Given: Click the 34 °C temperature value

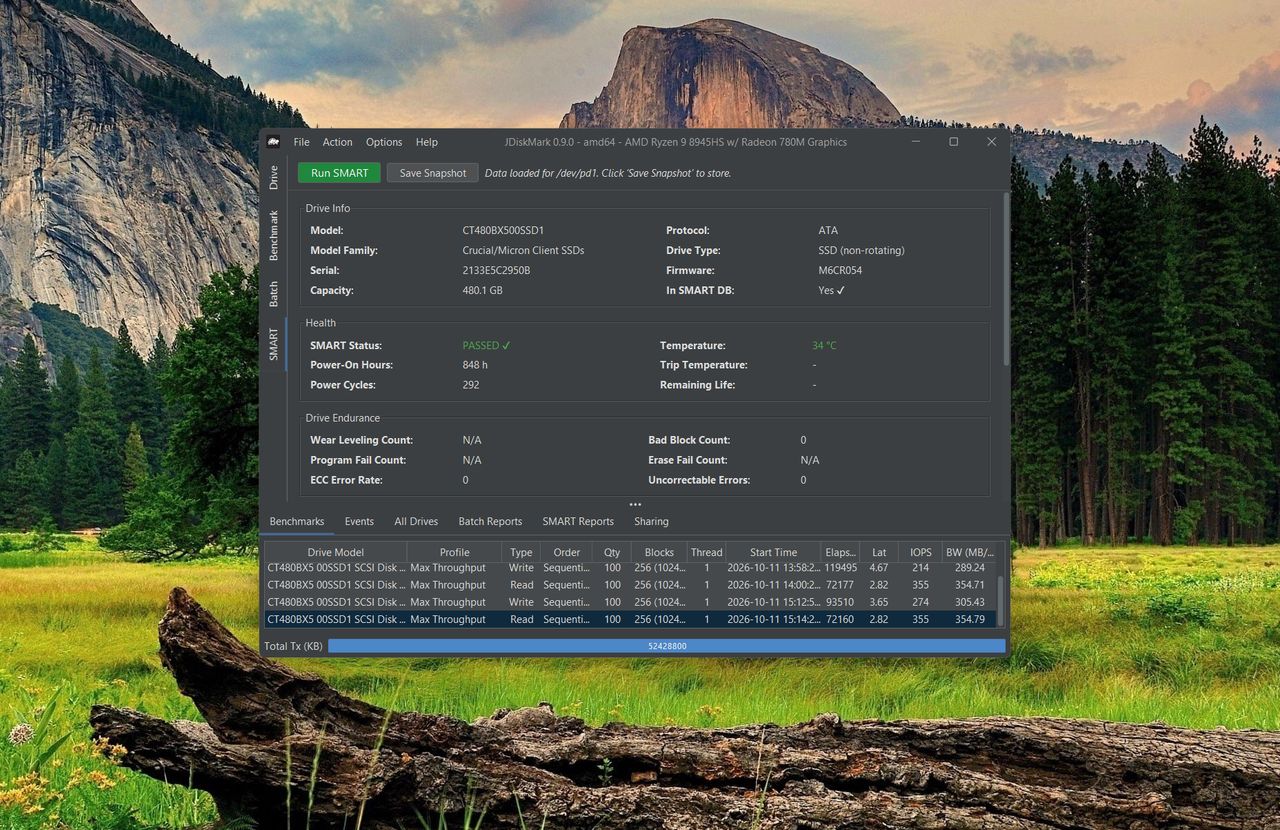Looking at the screenshot, I should pyautogui.click(x=824, y=345).
